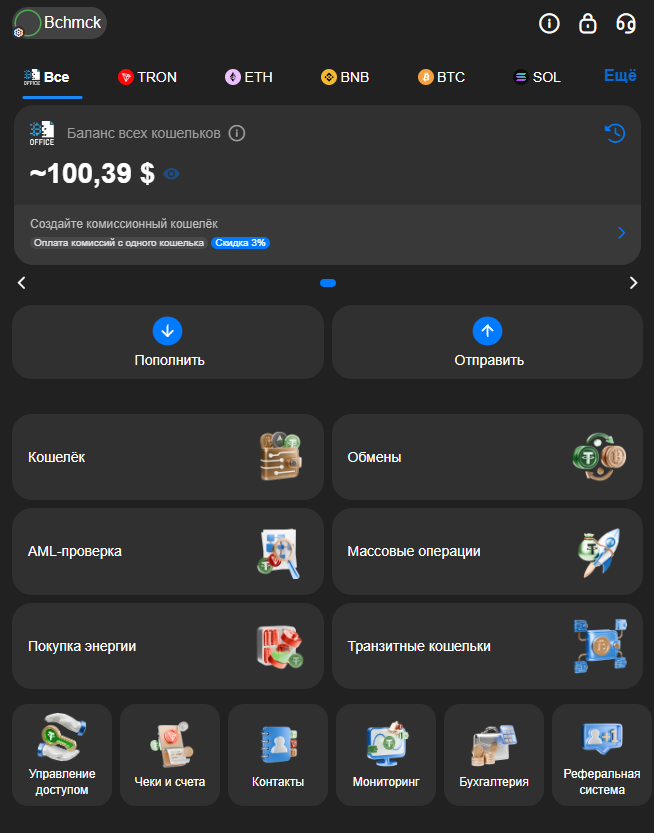Click Оплата комиссий с одного кошелька label
Image resolution: width=654 pixels, height=833 pixels.
click(x=118, y=243)
